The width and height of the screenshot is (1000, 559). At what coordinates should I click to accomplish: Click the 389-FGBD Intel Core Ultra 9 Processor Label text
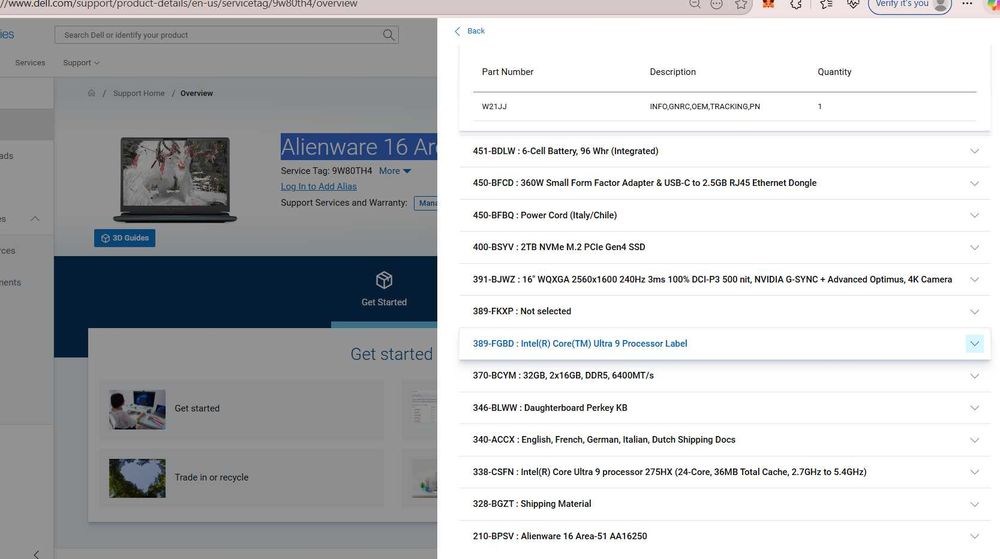pos(580,344)
